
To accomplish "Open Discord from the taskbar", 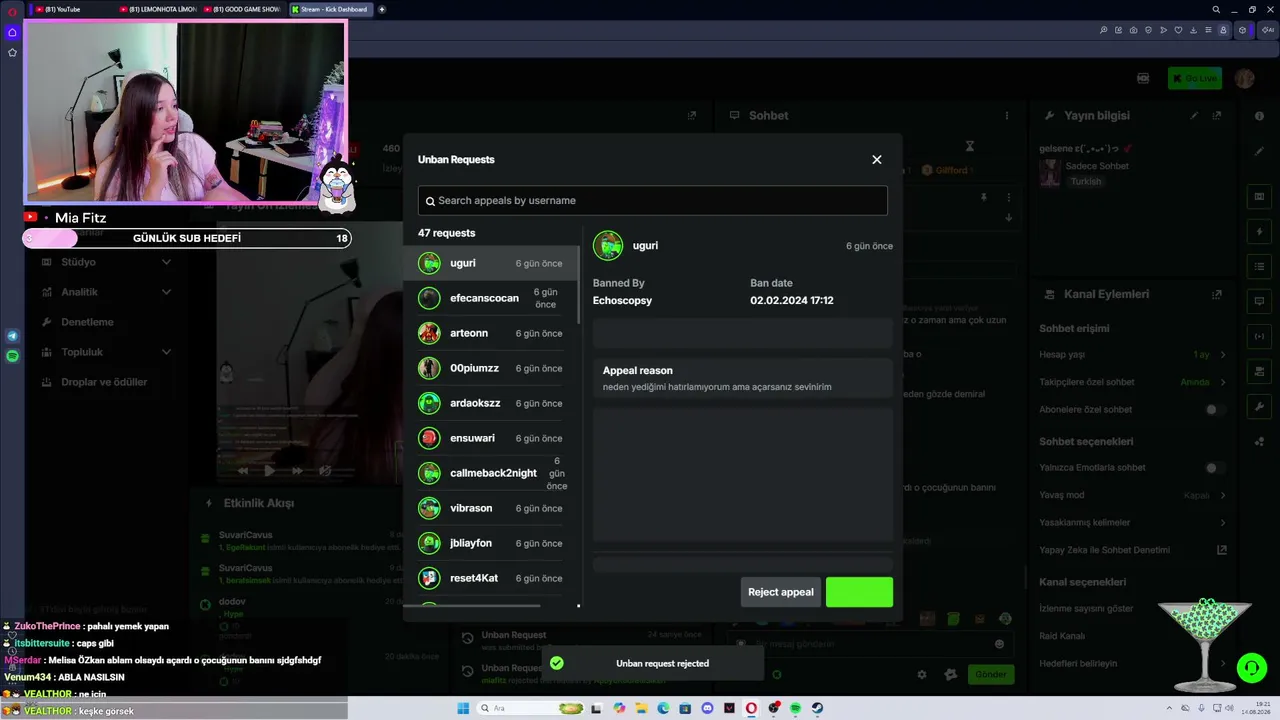I will pos(707,709).
